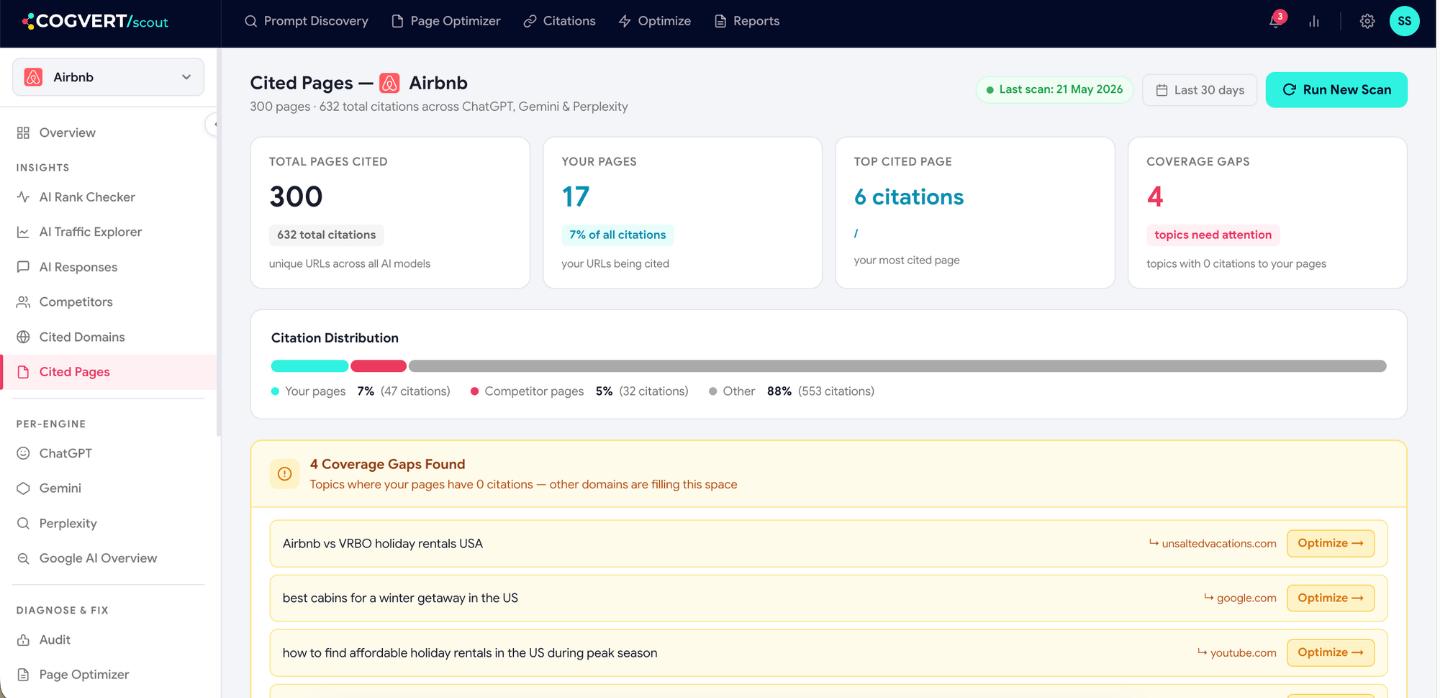Screen dimensions: 1440x698
Task: Open the Optimize top menu item
Action: (x=655, y=21)
